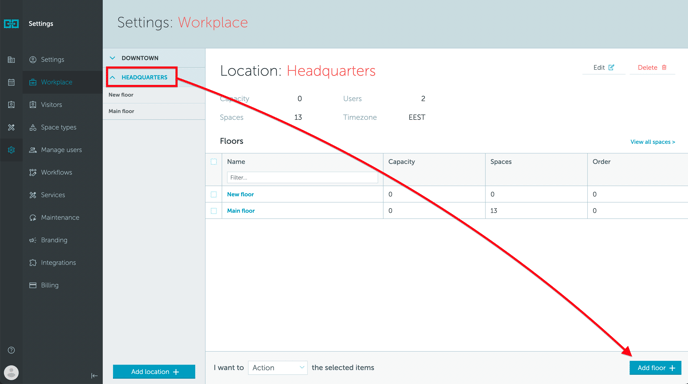
Task: Select the gear icon in left rail
Action: (11, 150)
